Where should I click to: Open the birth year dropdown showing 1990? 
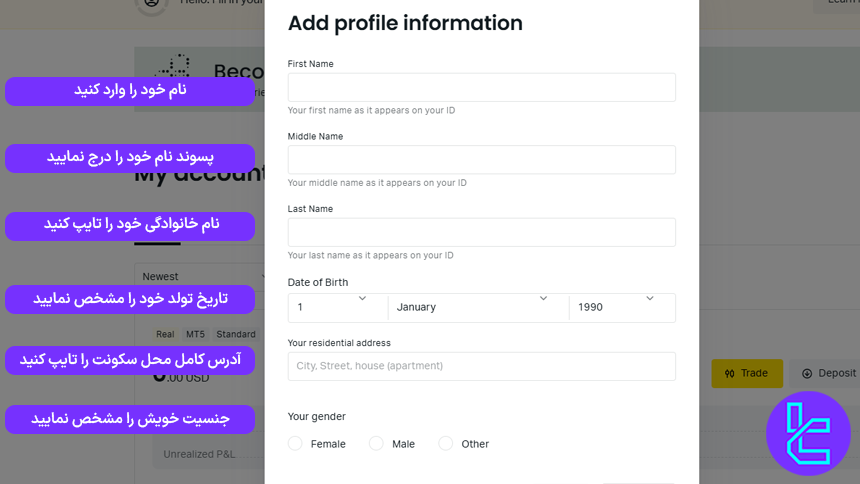click(x=623, y=307)
